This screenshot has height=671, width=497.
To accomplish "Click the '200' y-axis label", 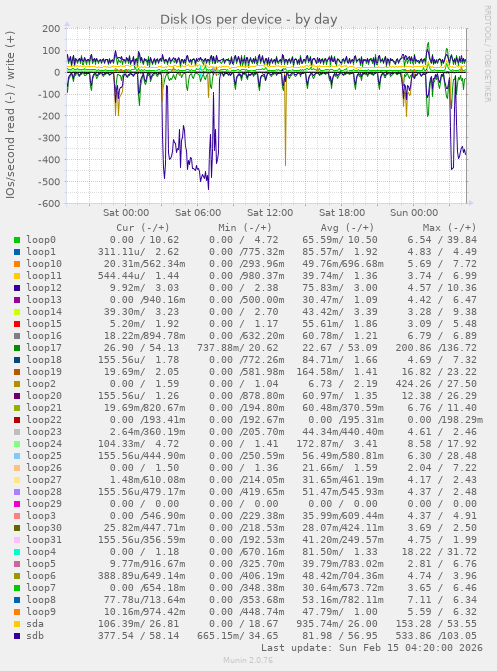I will pos(51,29).
